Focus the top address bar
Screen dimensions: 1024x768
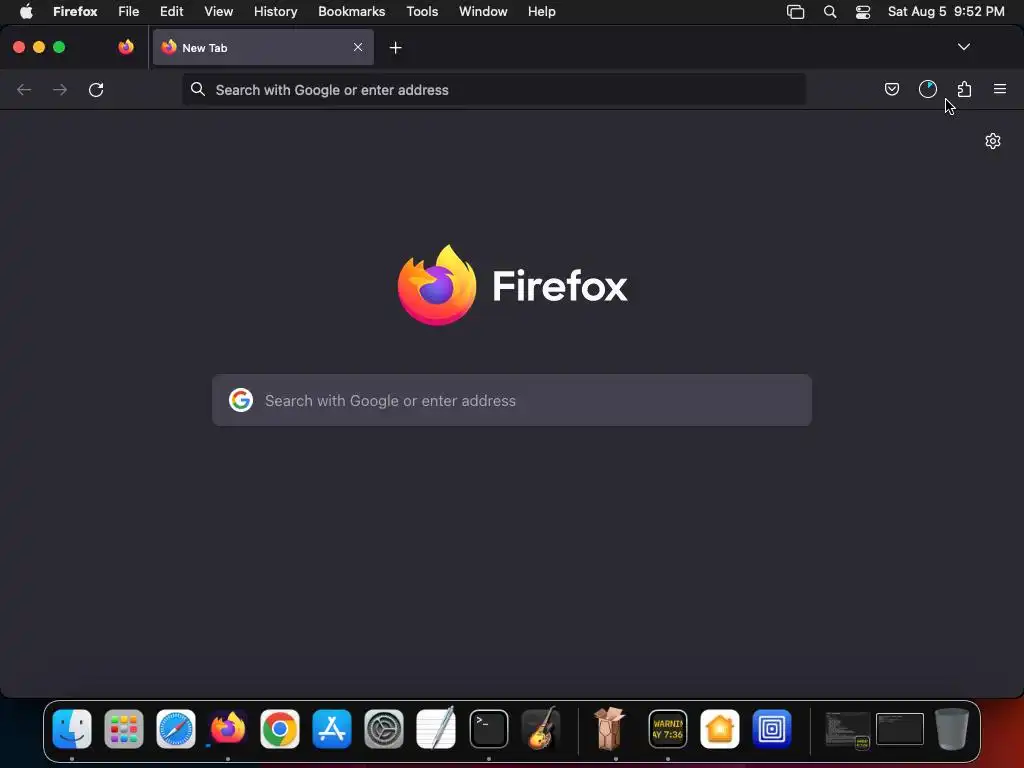494,90
